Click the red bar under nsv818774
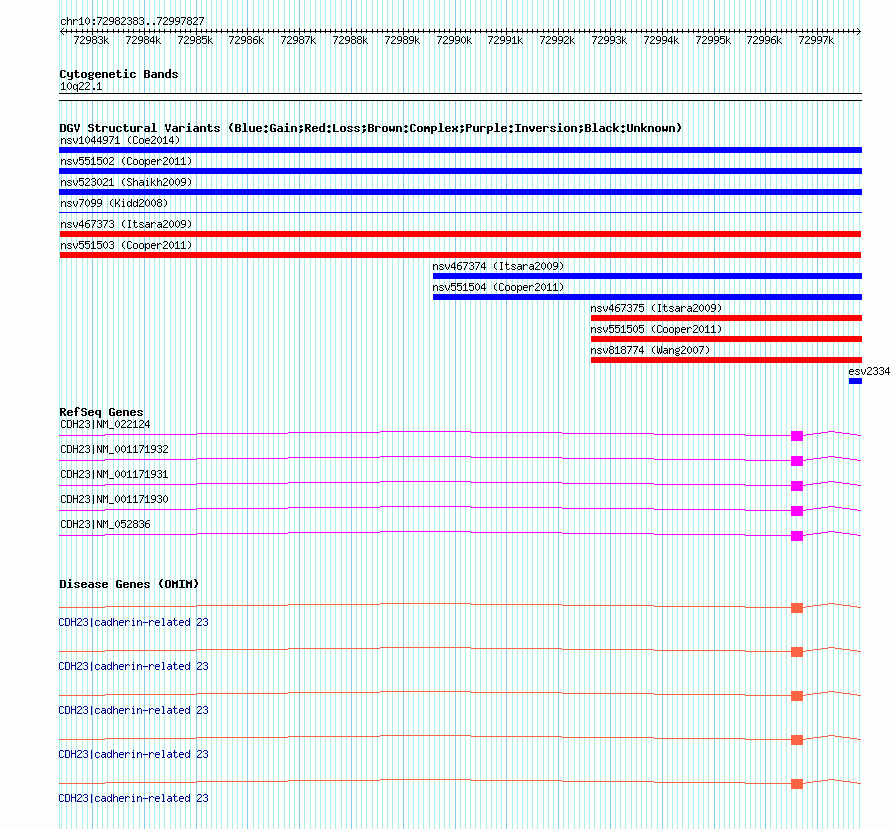Image resolution: width=890 pixels, height=829 pixels. (x=726, y=360)
